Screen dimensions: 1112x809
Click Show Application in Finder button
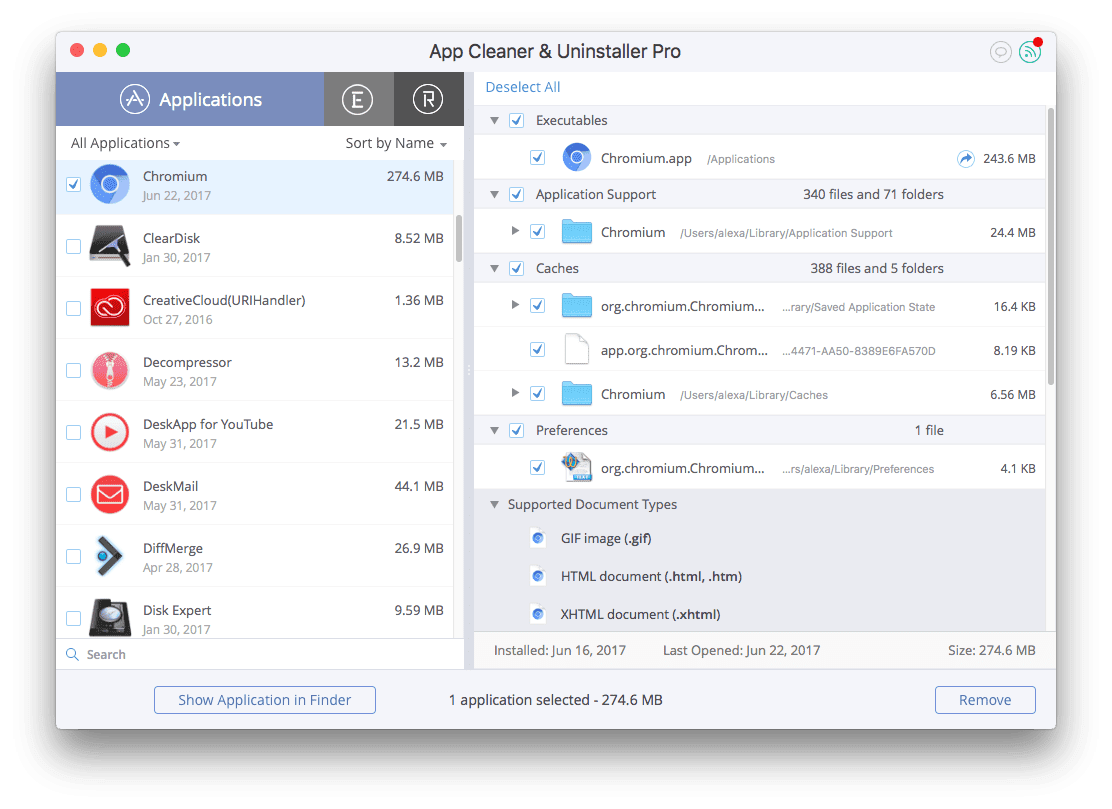[x=265, y=700]
